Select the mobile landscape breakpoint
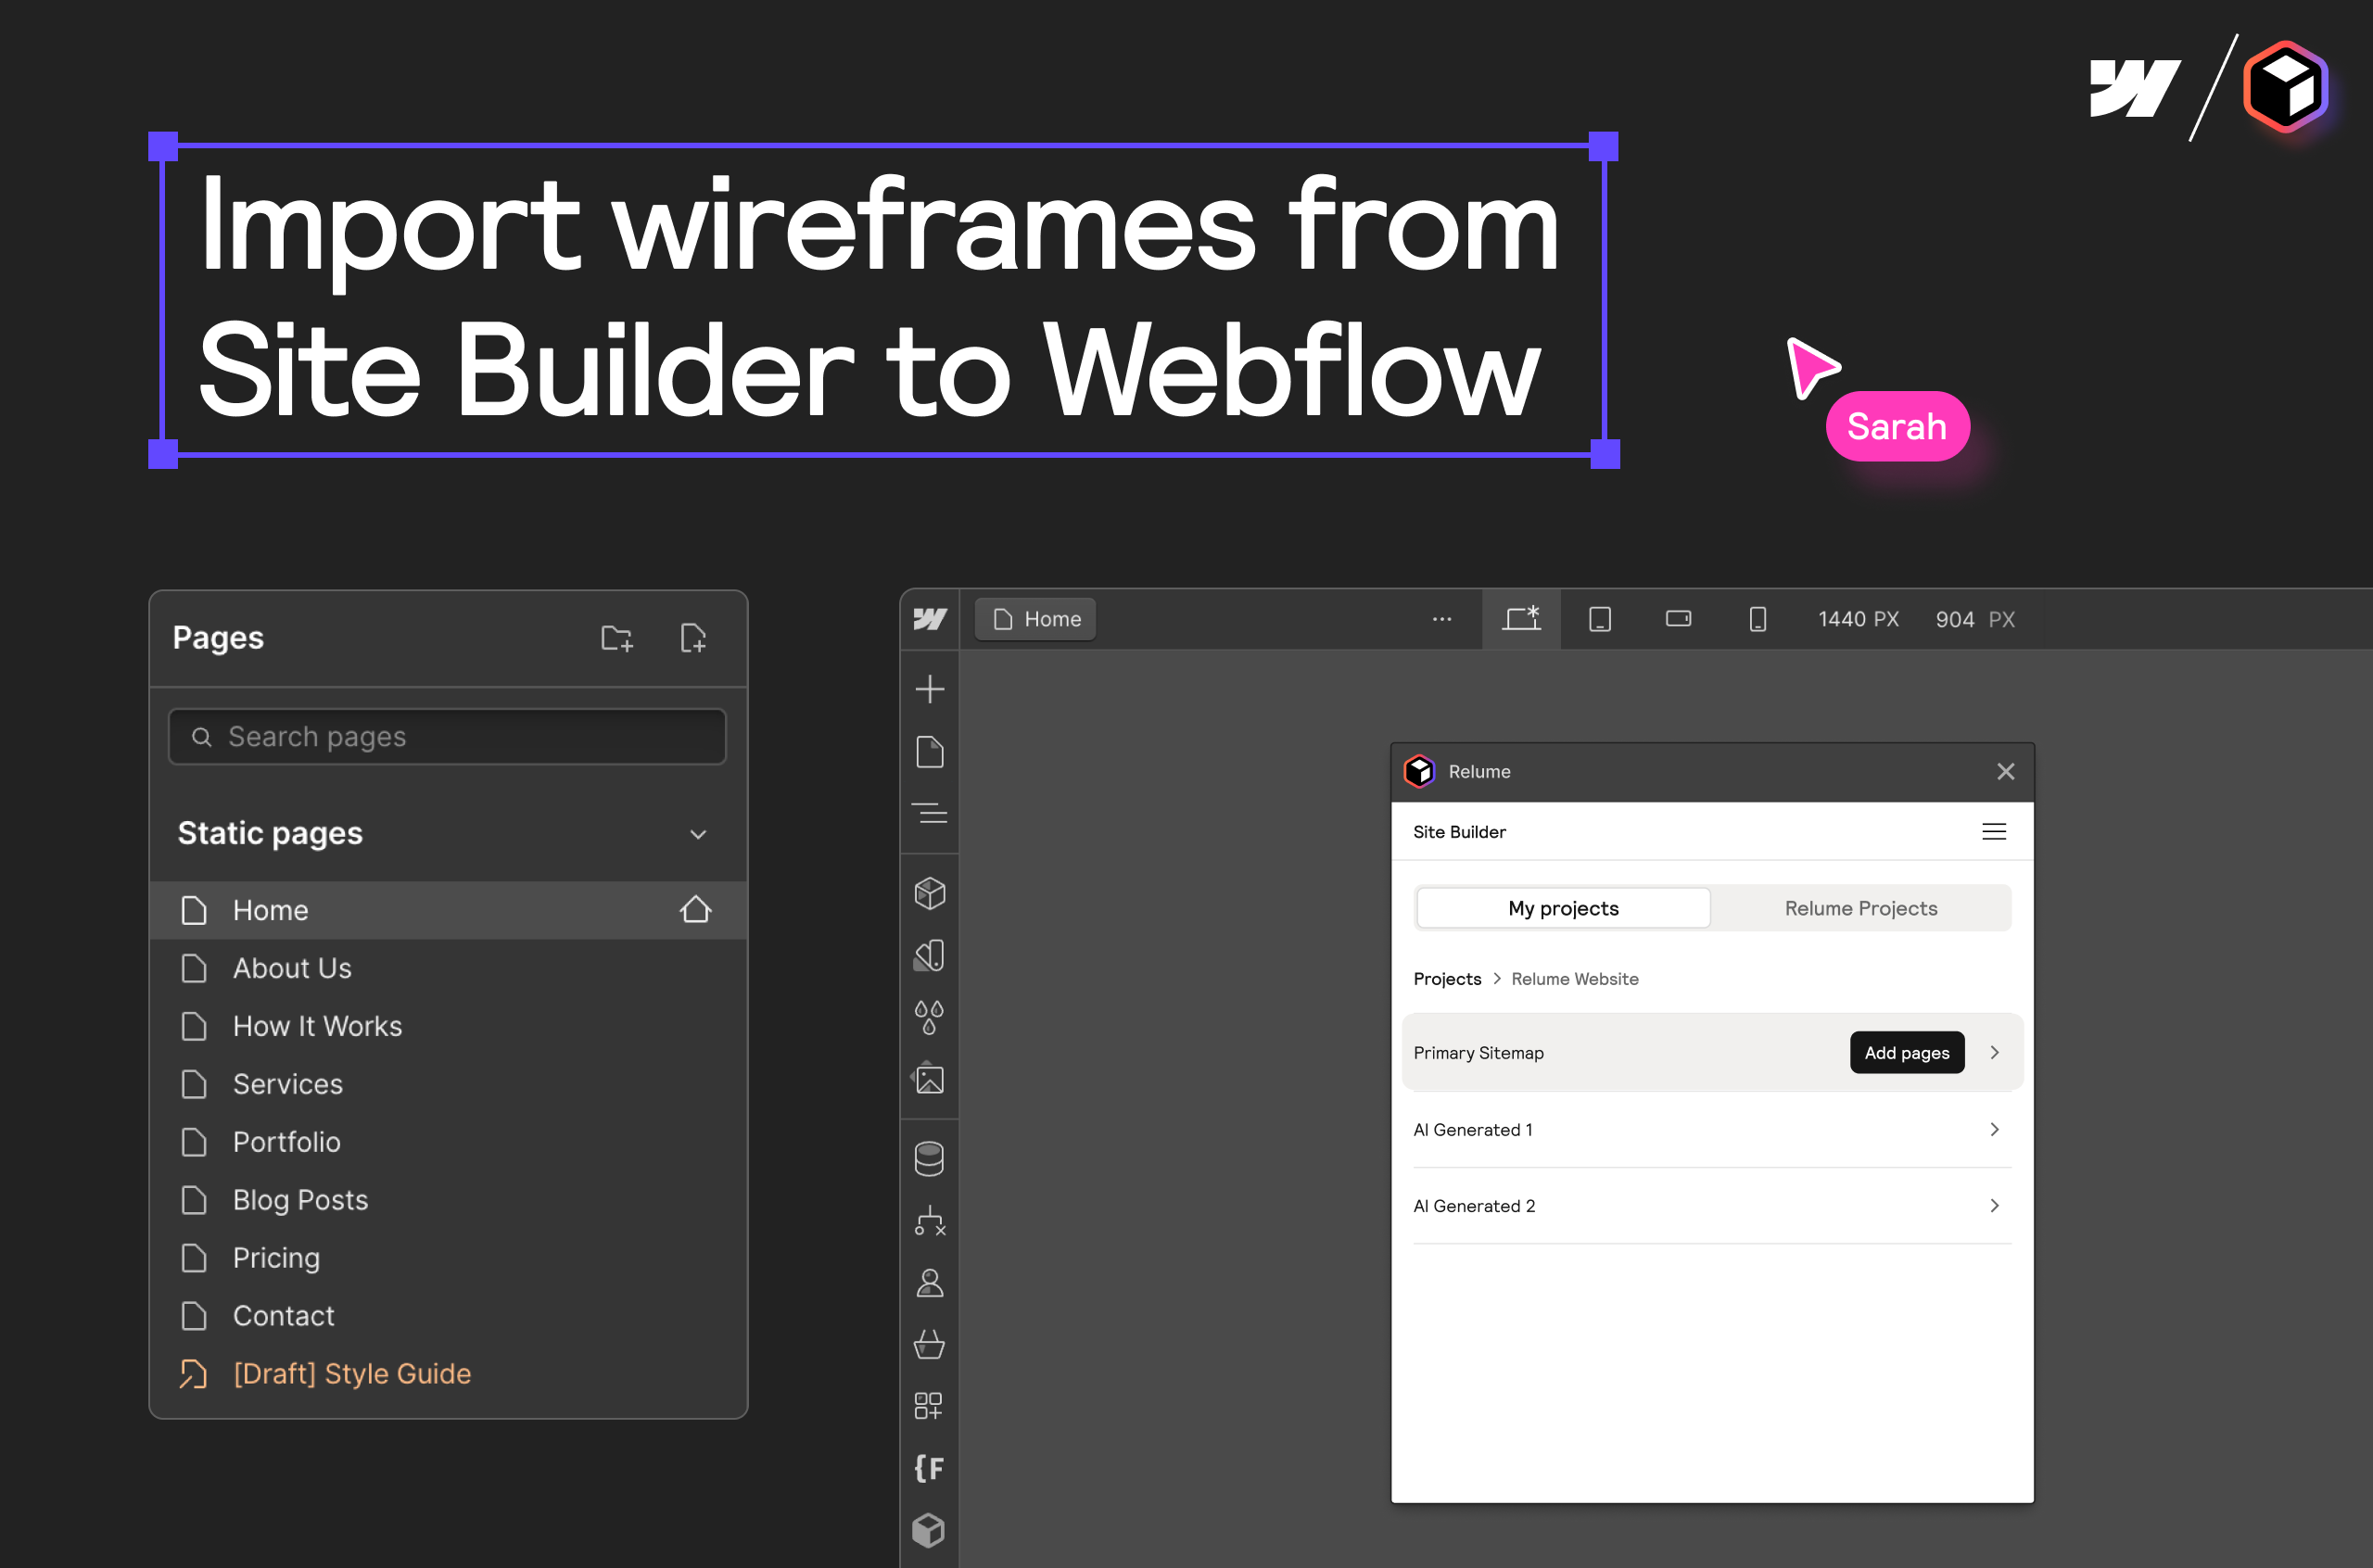2373x1568 pixels. (x=1679, y=619)
